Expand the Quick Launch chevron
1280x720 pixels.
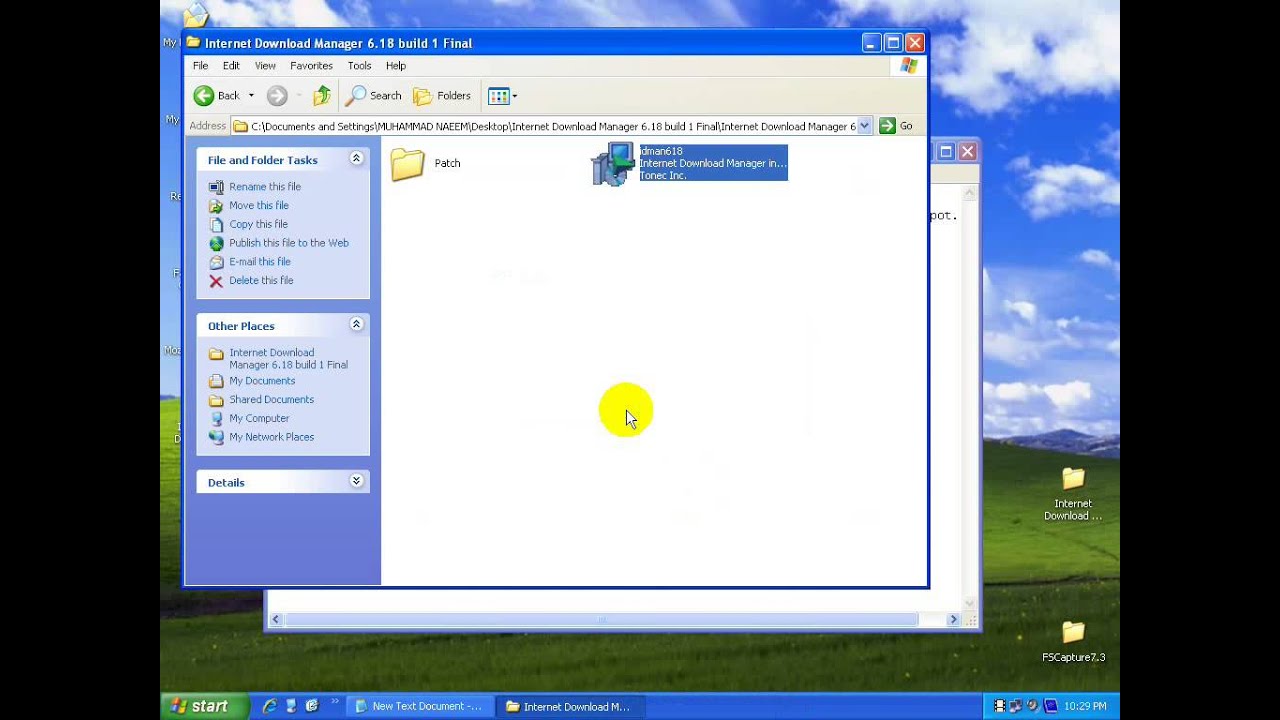(x=334, y=702)
